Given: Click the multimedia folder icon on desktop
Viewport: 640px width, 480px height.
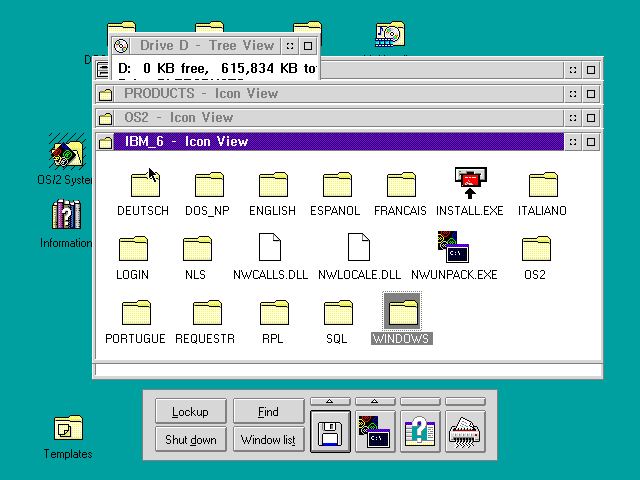Looking at the screenshot, I should pyautogui.click(x=390, y=34).
